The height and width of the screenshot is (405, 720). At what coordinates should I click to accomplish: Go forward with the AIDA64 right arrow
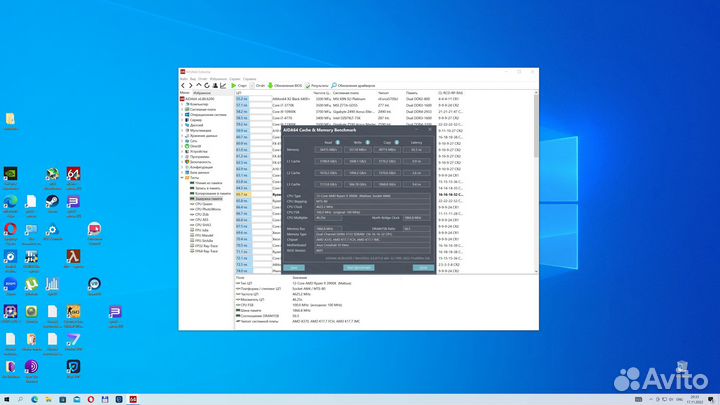(191, 85)
